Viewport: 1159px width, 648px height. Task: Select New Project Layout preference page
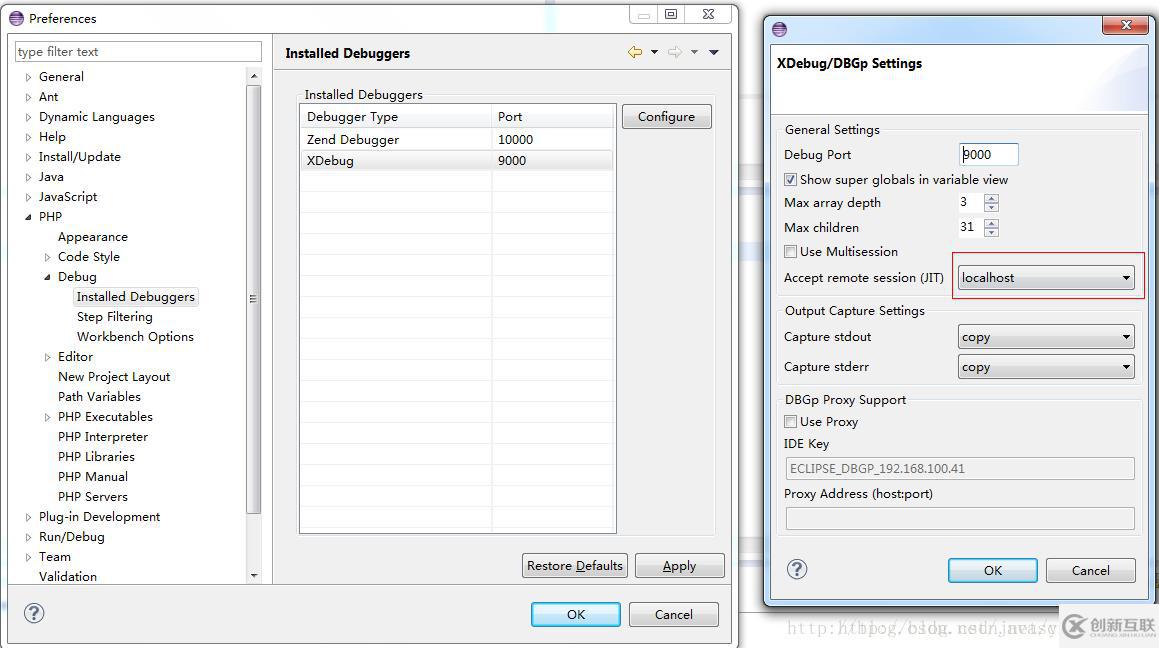(114, 377)
